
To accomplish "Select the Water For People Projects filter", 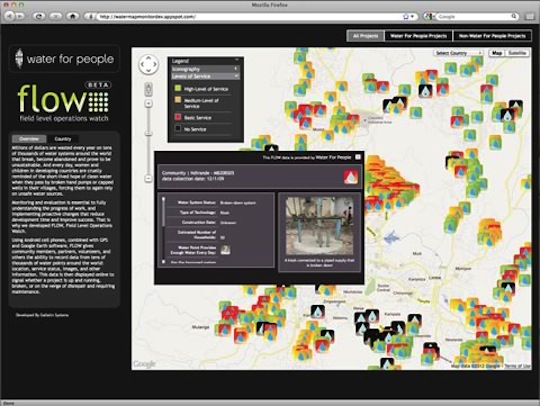I will tap(418, 36).
